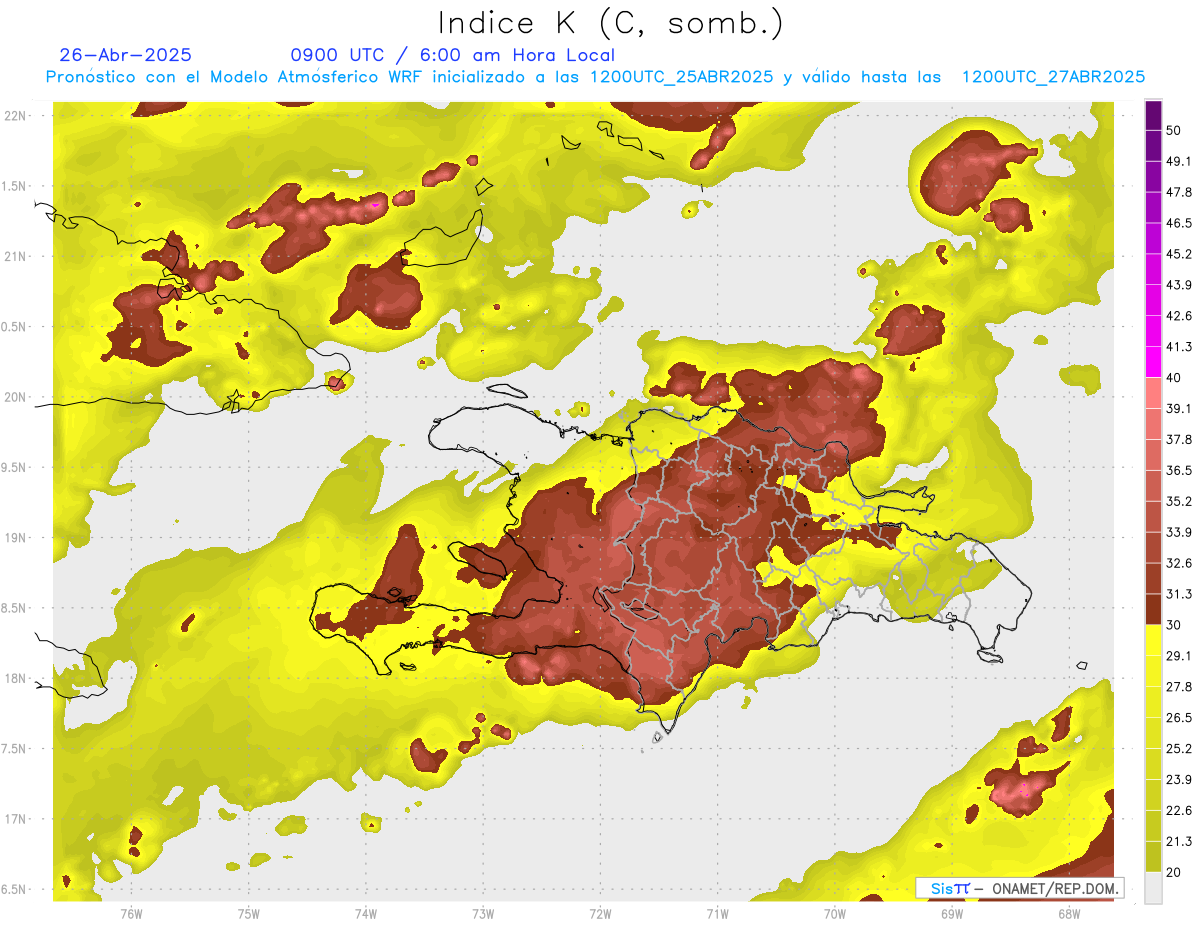
Task: Click the '19N' latitude label
Action: [x=16, y=537]
